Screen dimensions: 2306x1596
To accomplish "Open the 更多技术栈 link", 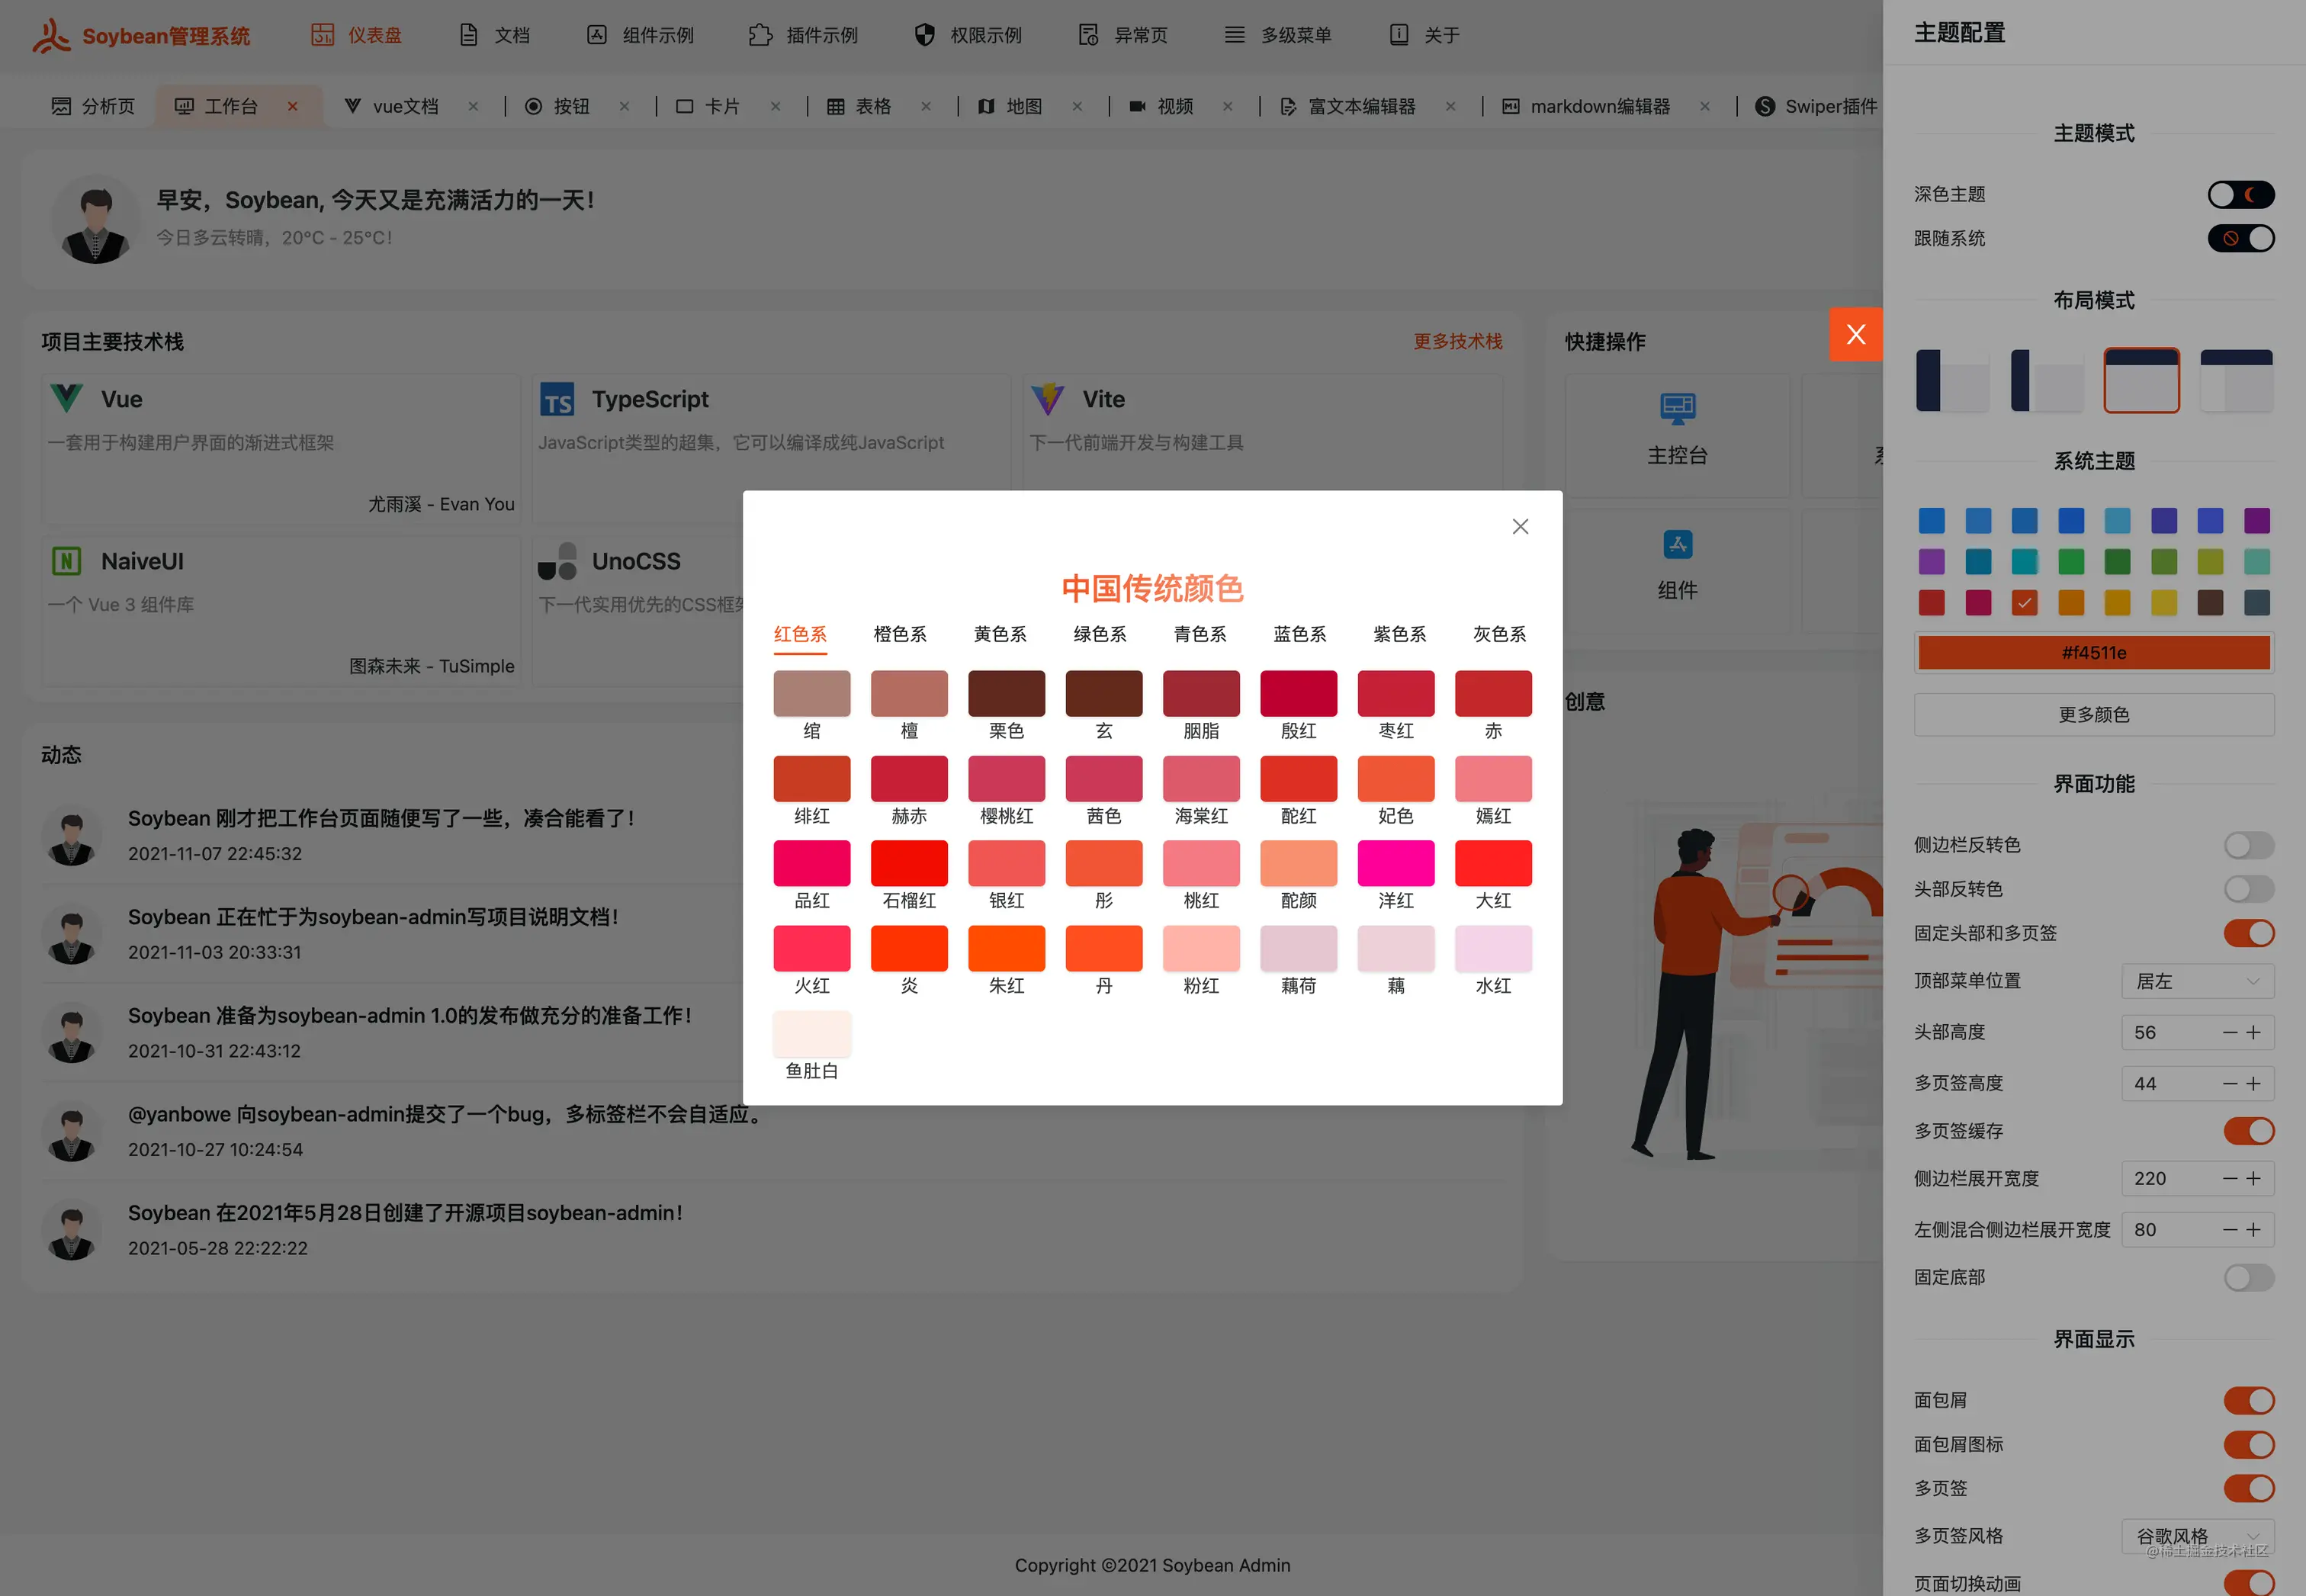I will [1457, 342].
